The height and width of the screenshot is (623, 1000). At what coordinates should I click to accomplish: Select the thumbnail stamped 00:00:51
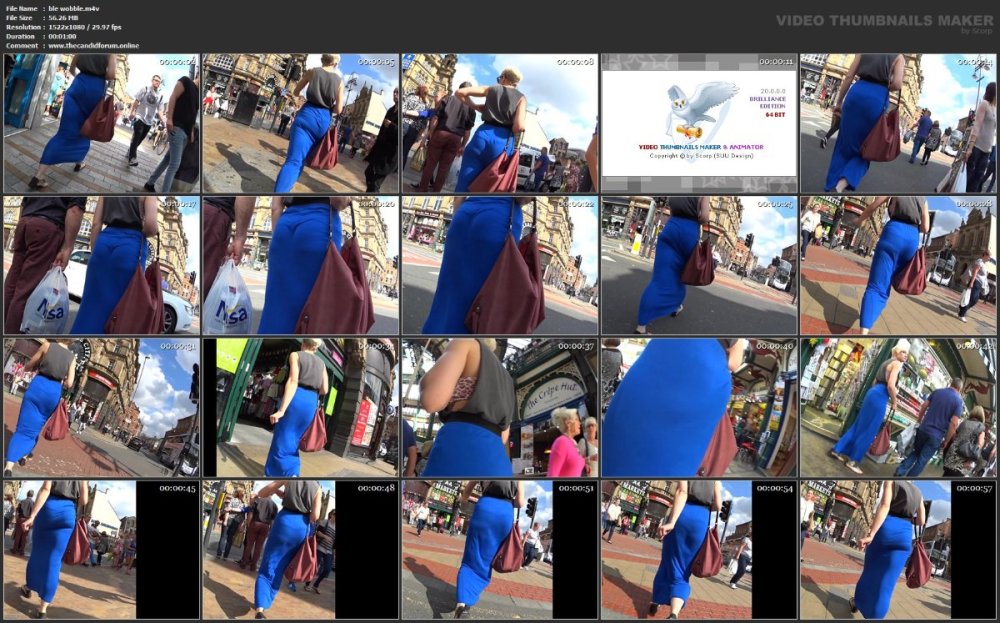[x=500, y=550]
